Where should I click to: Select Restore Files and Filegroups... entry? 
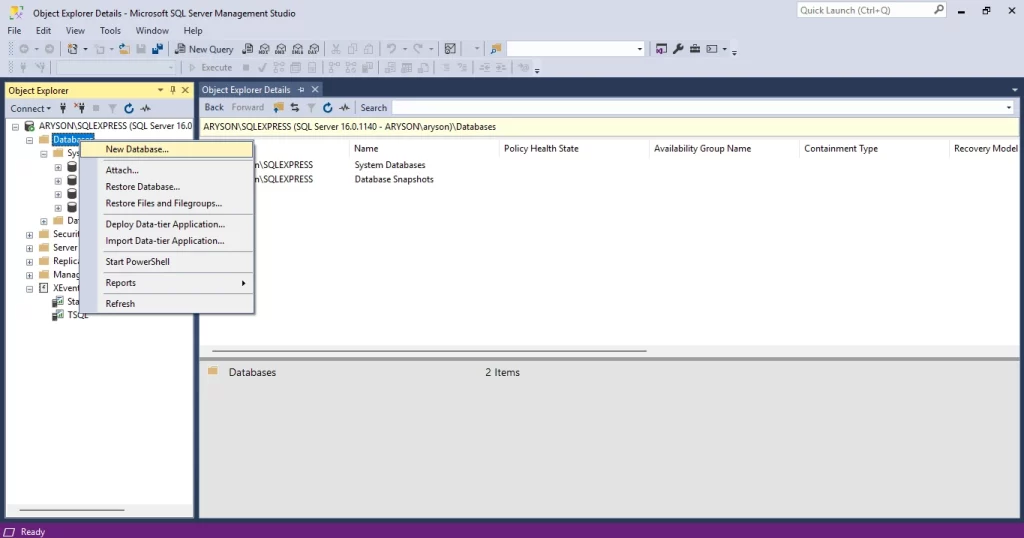(167, 204)
